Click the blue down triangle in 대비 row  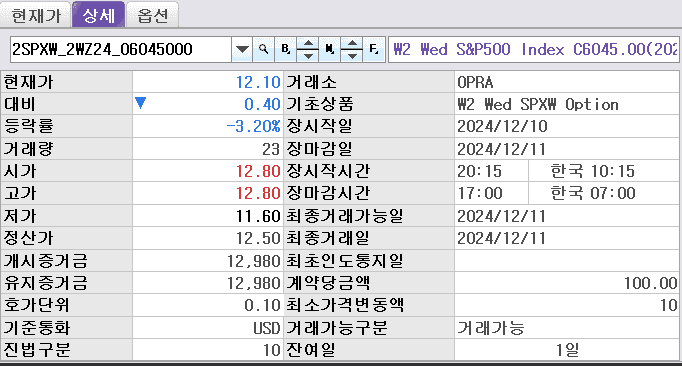pyautogui.click(x=140, y=103)
